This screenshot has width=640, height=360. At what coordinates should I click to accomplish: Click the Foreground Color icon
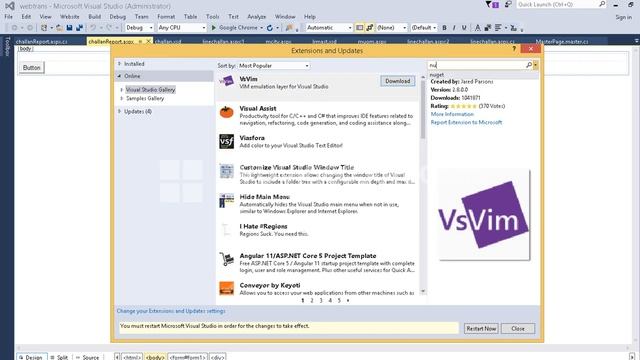pos(477,28)
